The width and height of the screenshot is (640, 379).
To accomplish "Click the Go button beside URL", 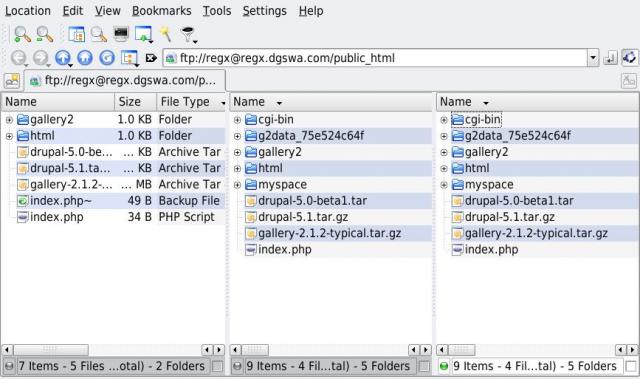I will tap(610, 58).
